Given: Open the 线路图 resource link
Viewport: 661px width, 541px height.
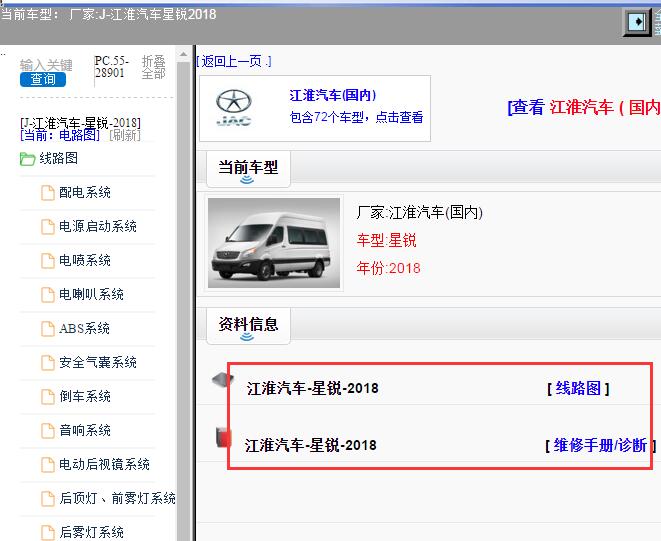Looking at the screenshot, I should [578, 388].
